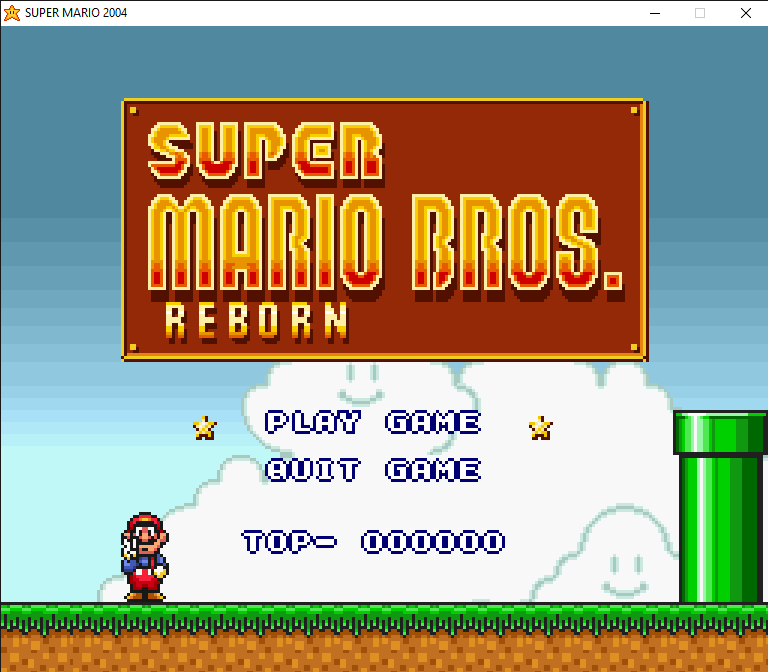Click the SUPER MARIO 2004 window title

76,13
